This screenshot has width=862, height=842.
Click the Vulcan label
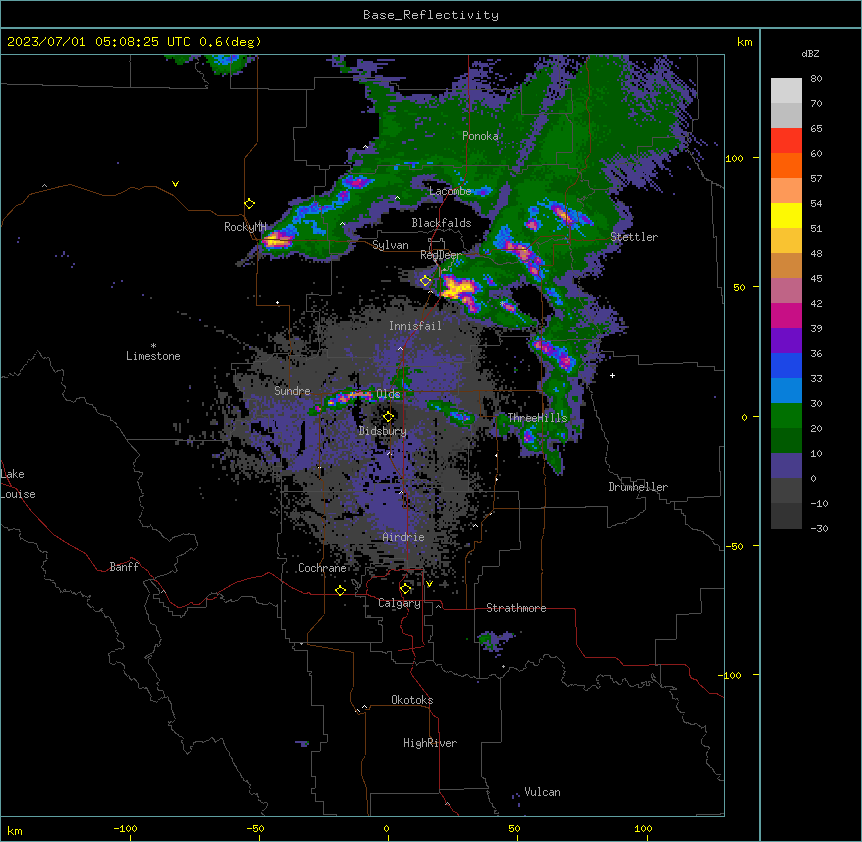pyautogui.click(x=542, y=792)
